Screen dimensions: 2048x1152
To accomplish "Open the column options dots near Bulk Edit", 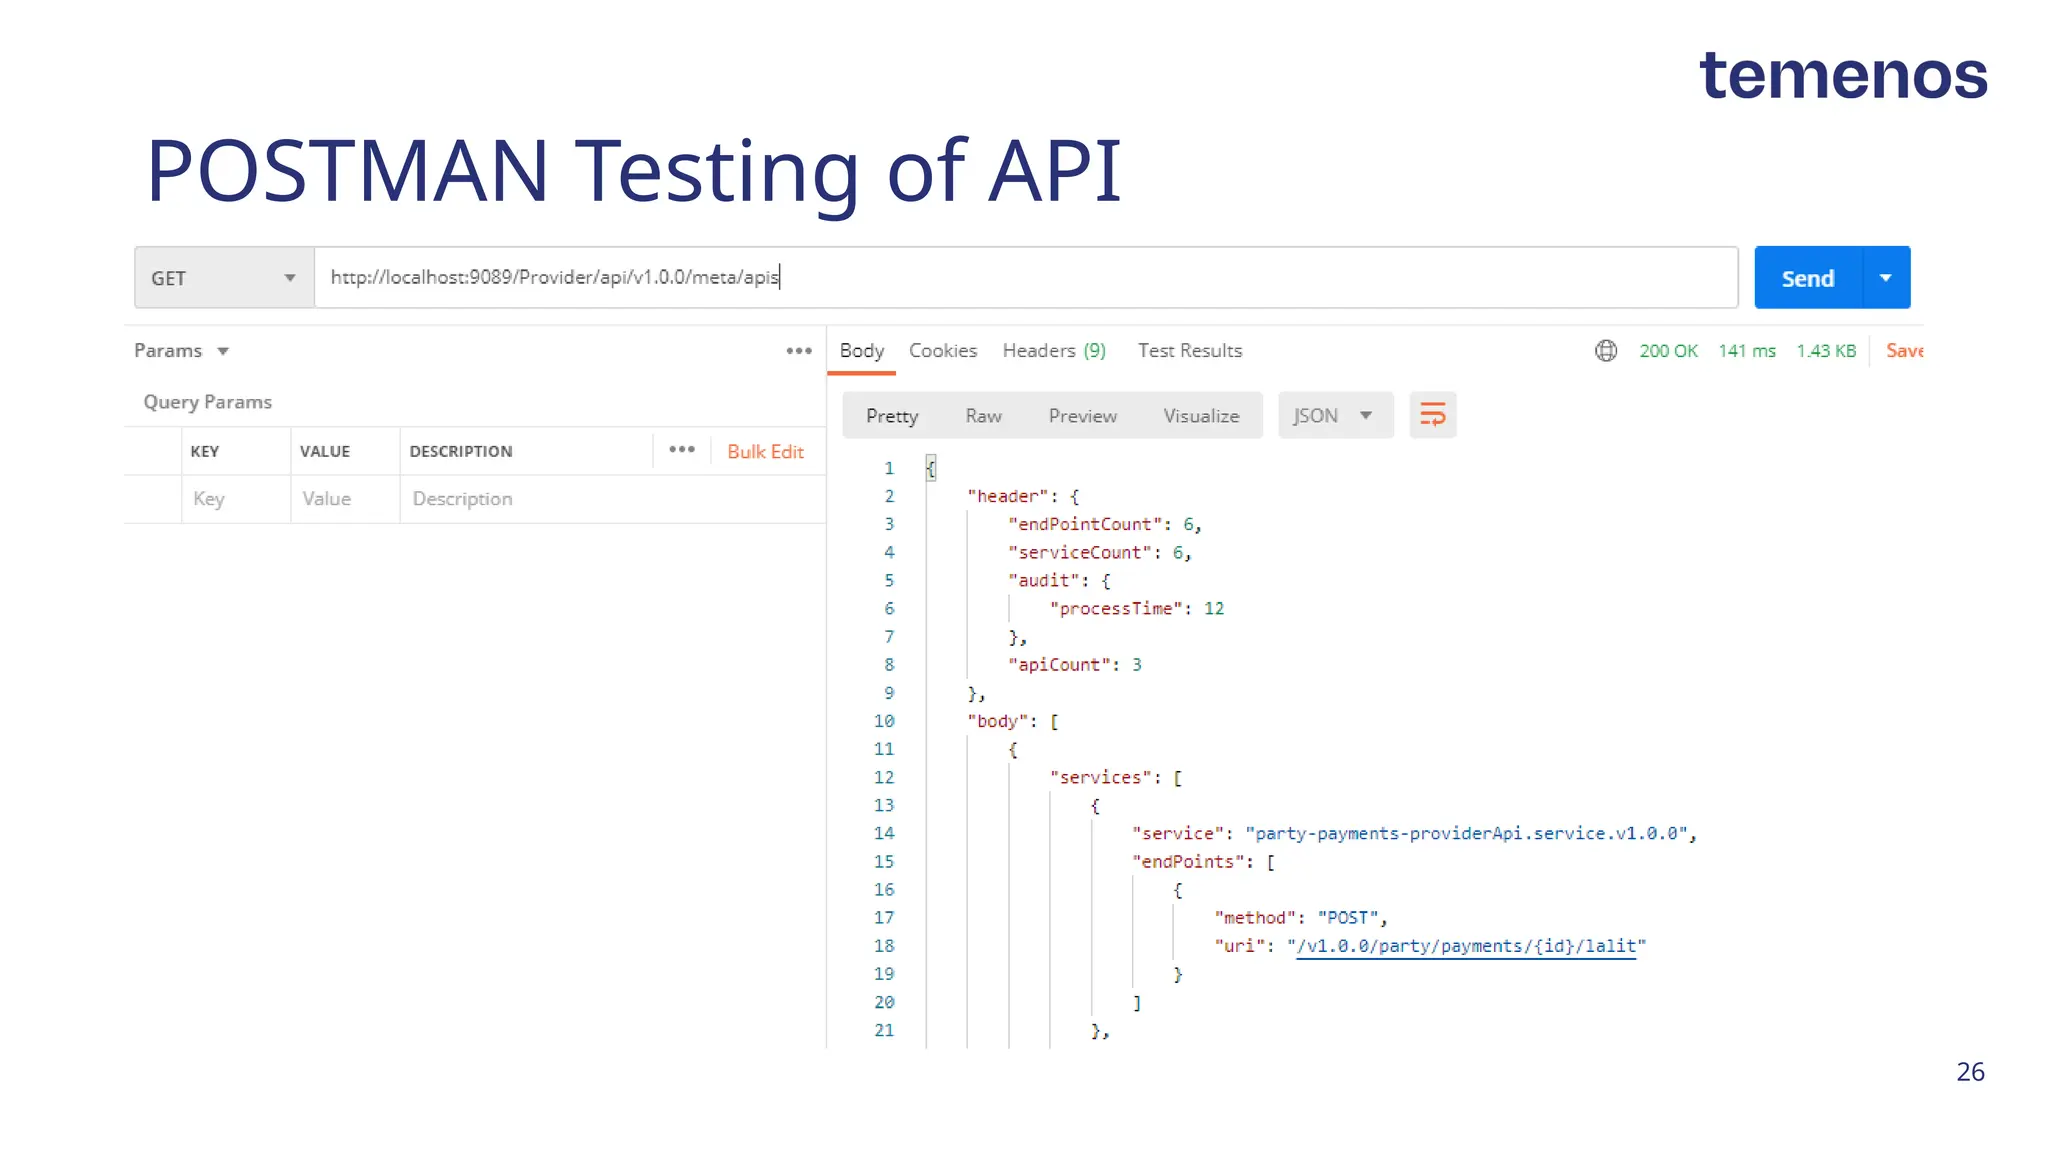I will tap(682, 450).
